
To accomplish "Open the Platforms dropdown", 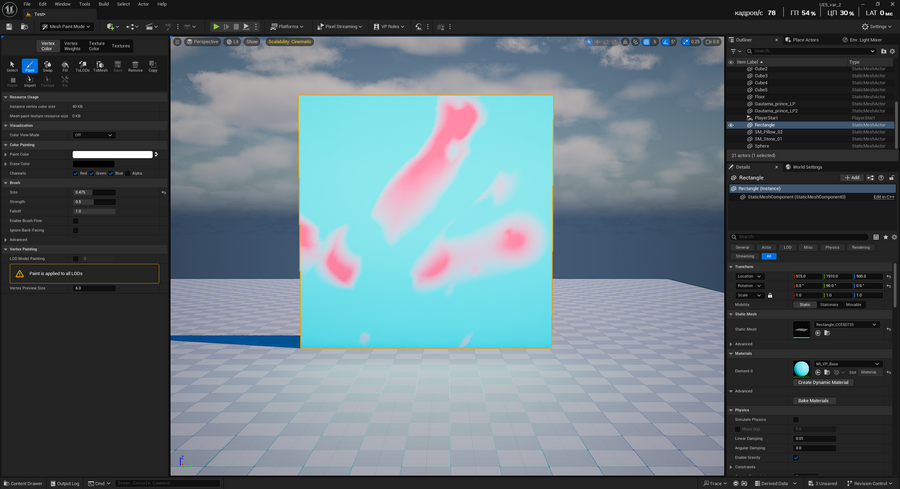I will pos(287,26).
